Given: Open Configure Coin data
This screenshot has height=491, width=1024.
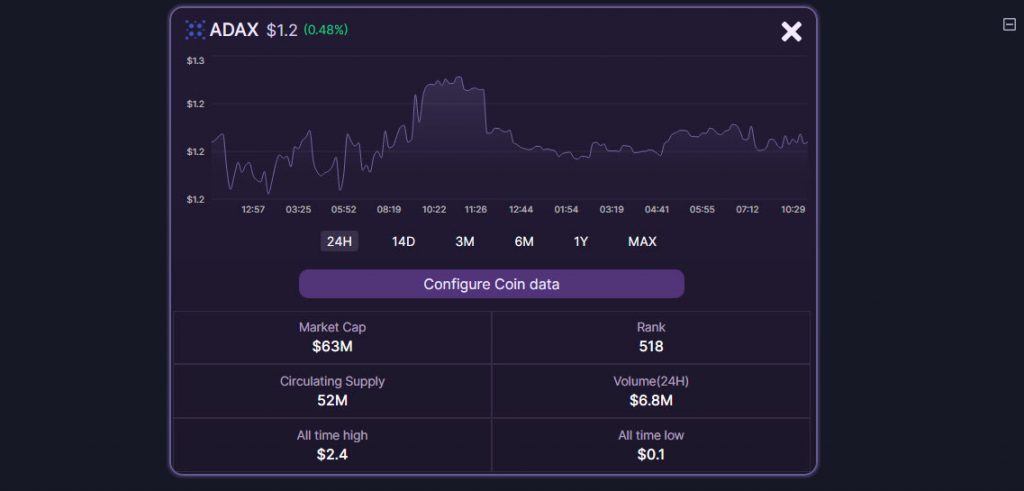Looking at the screenshot, I should point(491,284).
